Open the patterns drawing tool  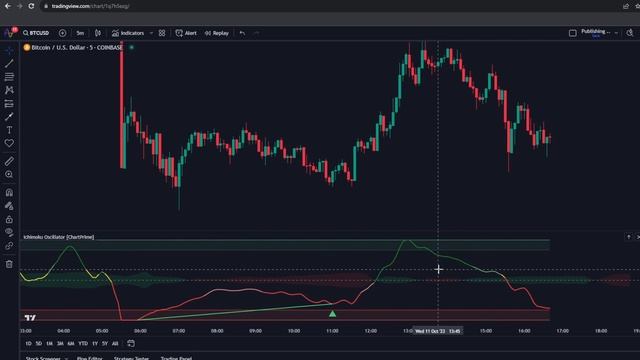(x=9, y=90)
